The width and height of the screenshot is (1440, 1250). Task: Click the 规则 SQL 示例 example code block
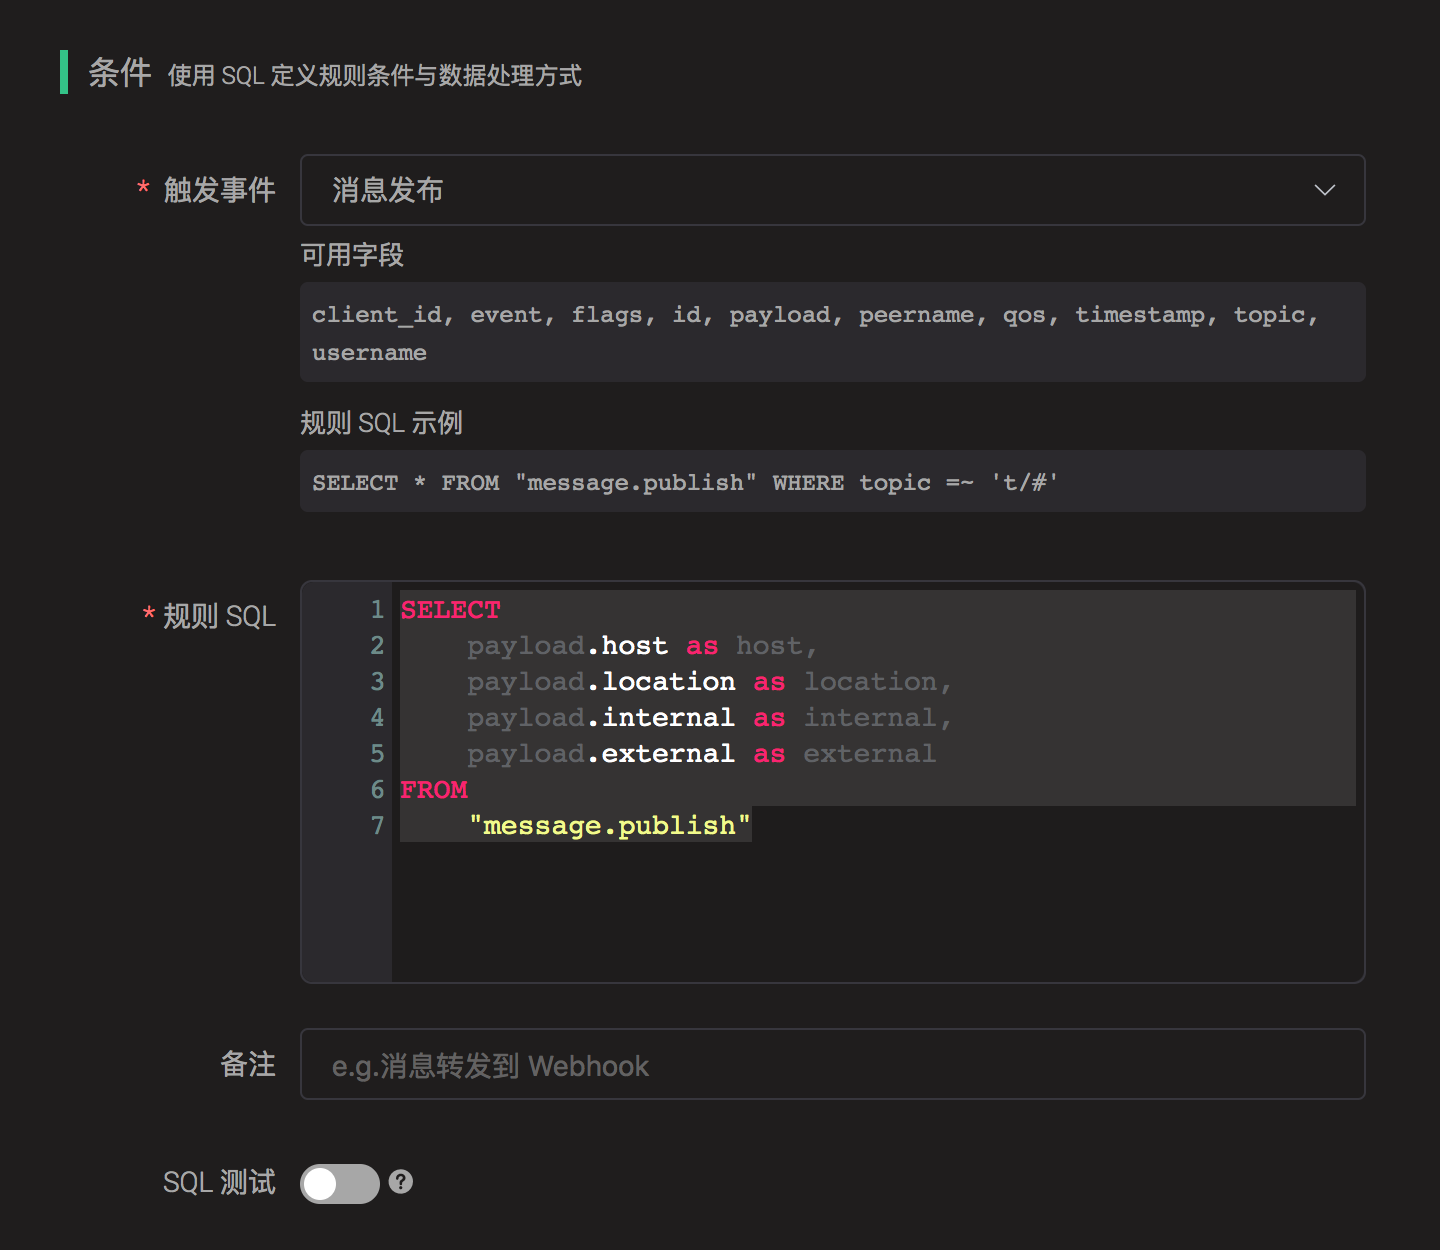point(832,482)
